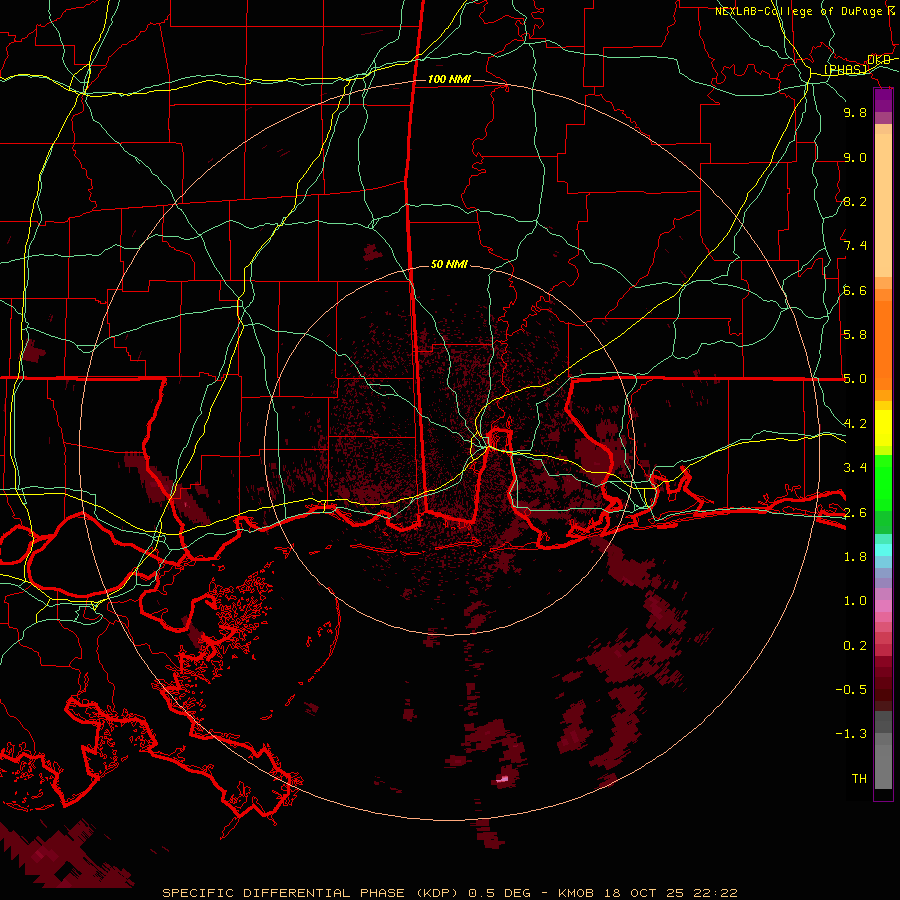The width and height of the screenshot is (900, 900).
Task: Click the 4.2 scale value
Action: (x=855, y=424)
